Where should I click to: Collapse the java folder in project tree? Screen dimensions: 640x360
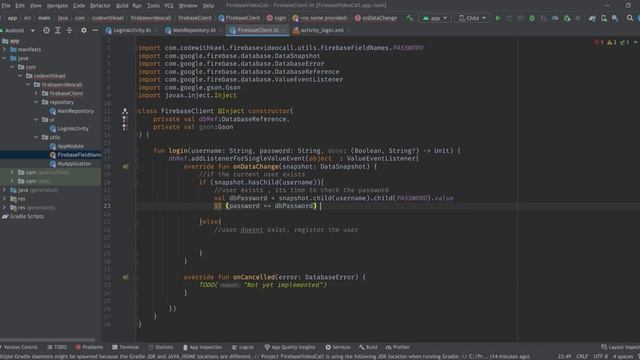pyautogui.click(x=4, y=58)
